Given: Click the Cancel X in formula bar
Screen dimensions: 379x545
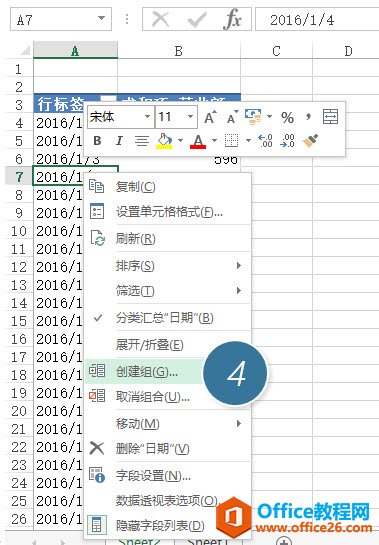Looking at the screenshot, I should click(161, 19).
